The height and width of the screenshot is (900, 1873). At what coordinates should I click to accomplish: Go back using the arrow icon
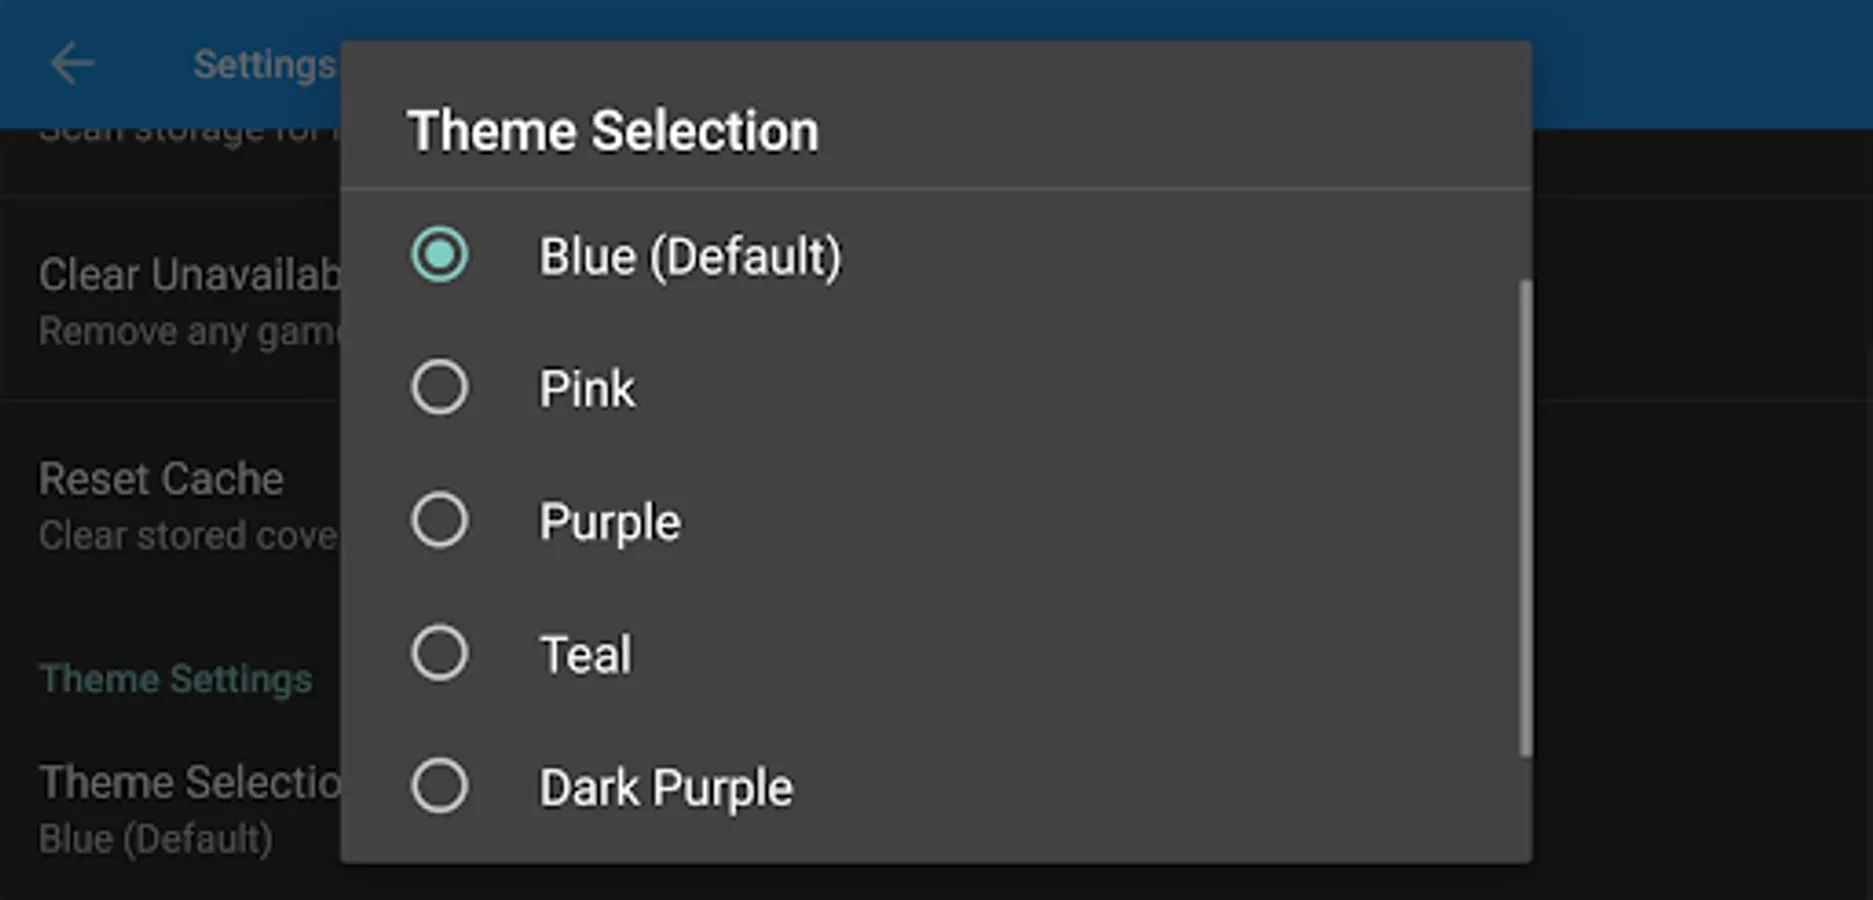click(72, 65)
